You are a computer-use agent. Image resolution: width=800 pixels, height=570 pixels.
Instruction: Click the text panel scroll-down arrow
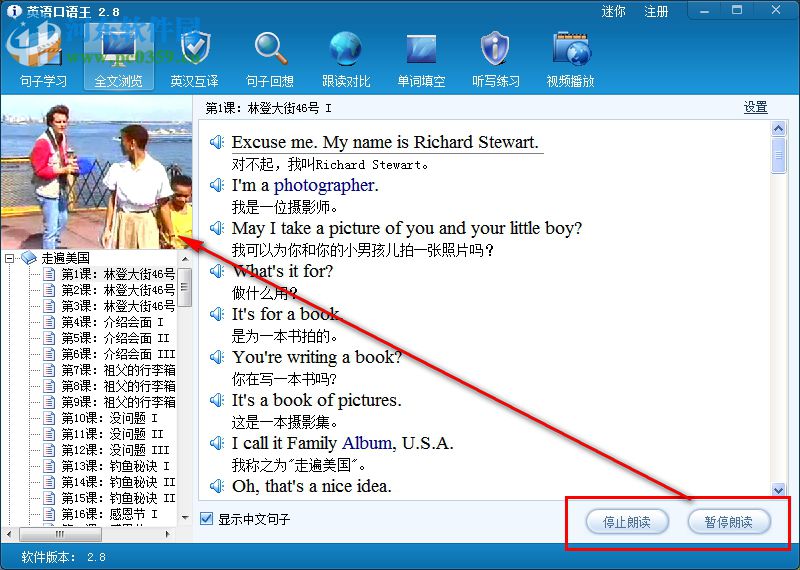(778, 490)
